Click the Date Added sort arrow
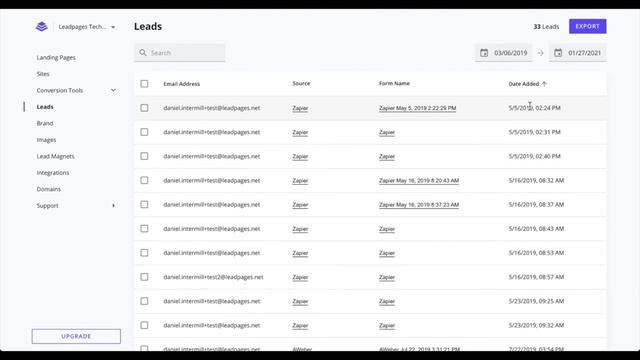This screenshot has width=640, height=360. [x=544, y=84]
